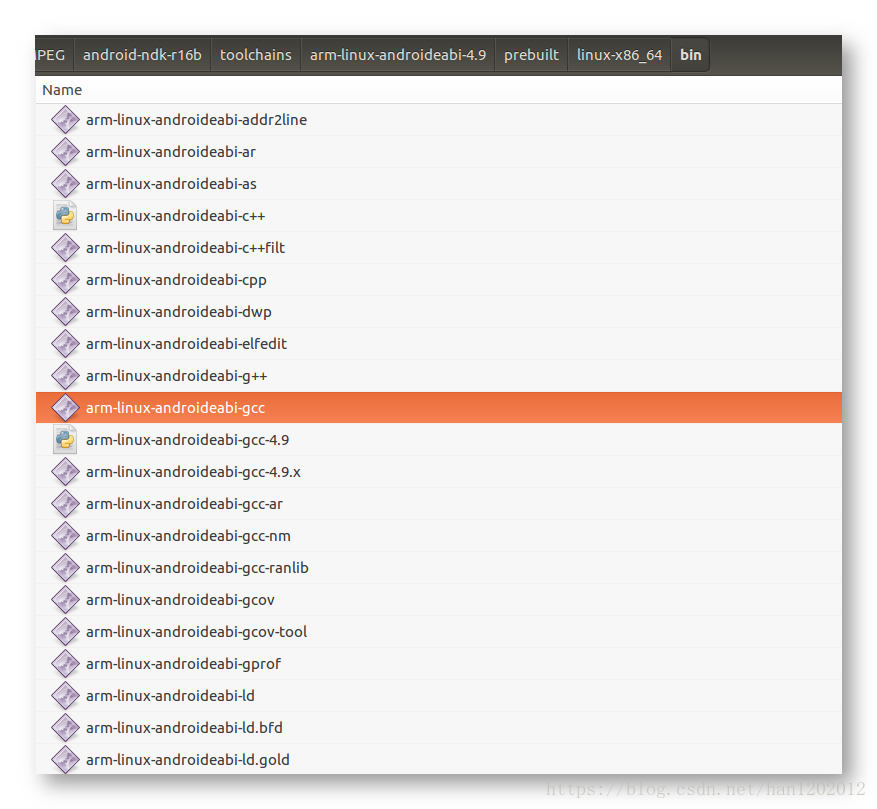The height and width of the screenshot is (809, 877).
Task: Click the arm-linux-androideabi-gcov-tool file icon
Action: [65, 632]
